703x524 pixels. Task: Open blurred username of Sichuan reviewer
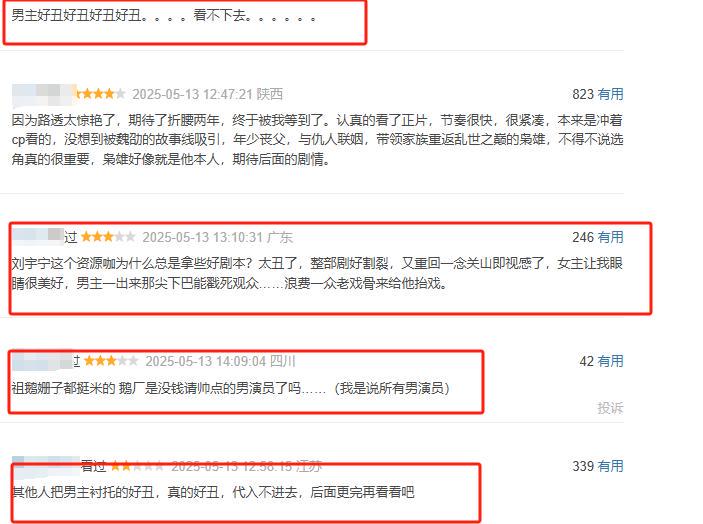[42, 361]
